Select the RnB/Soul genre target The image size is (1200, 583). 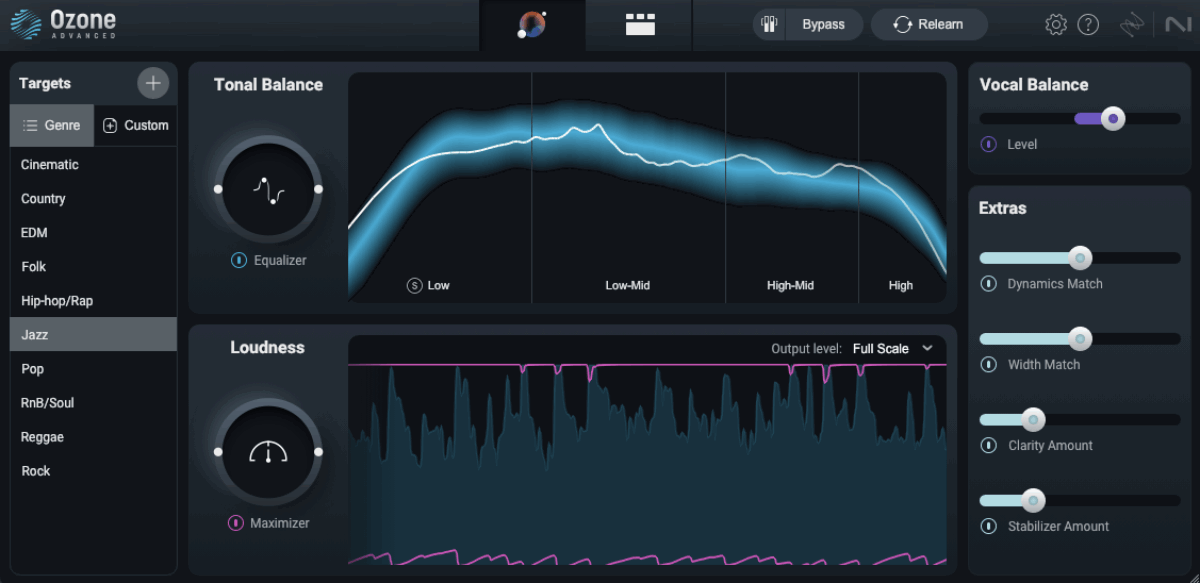[x=94, y=403]
